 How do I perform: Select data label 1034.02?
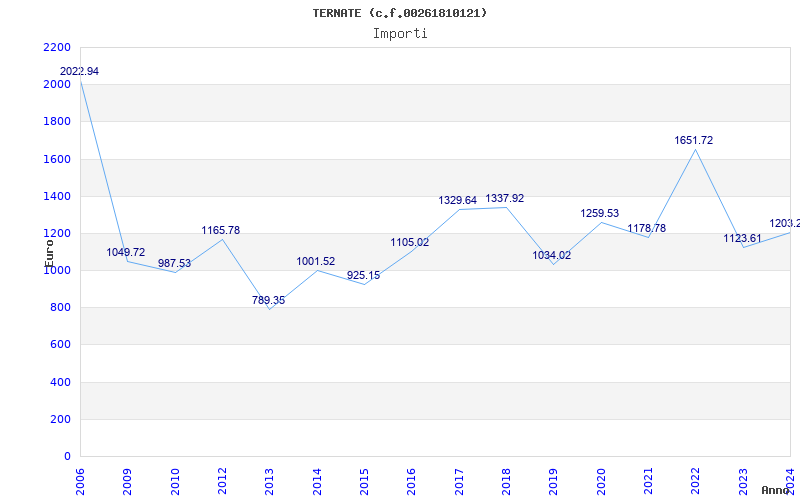click(552, 256)
